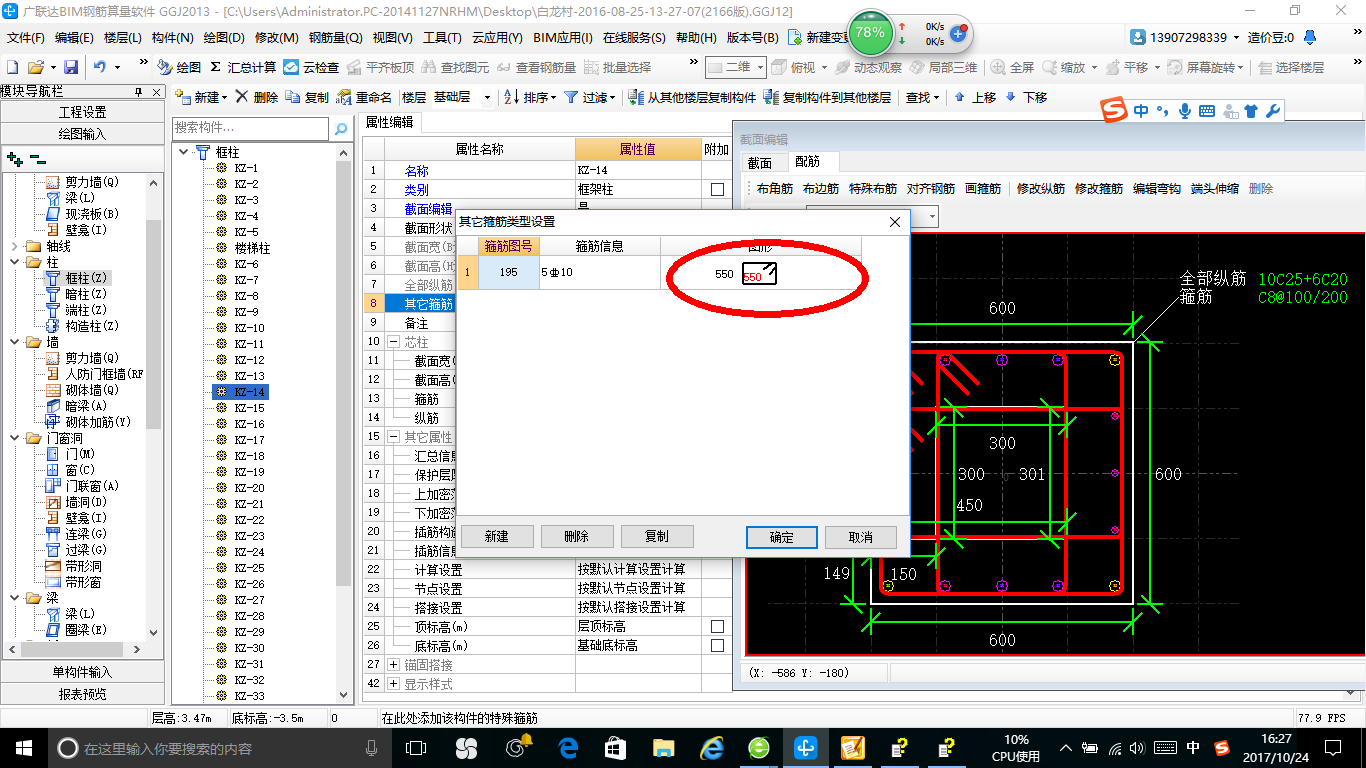Open the 钢筋量(Q) menu
Image resolution: width=1366 pixels, height=768 pixels.
(335, 37)
